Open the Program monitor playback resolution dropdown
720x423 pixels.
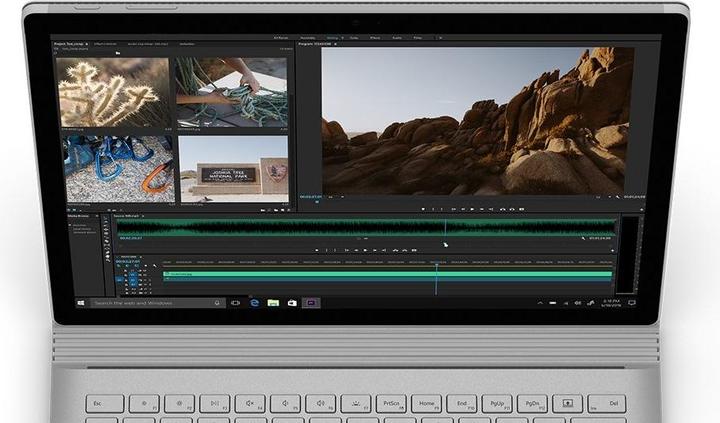(x=600, y=197)
